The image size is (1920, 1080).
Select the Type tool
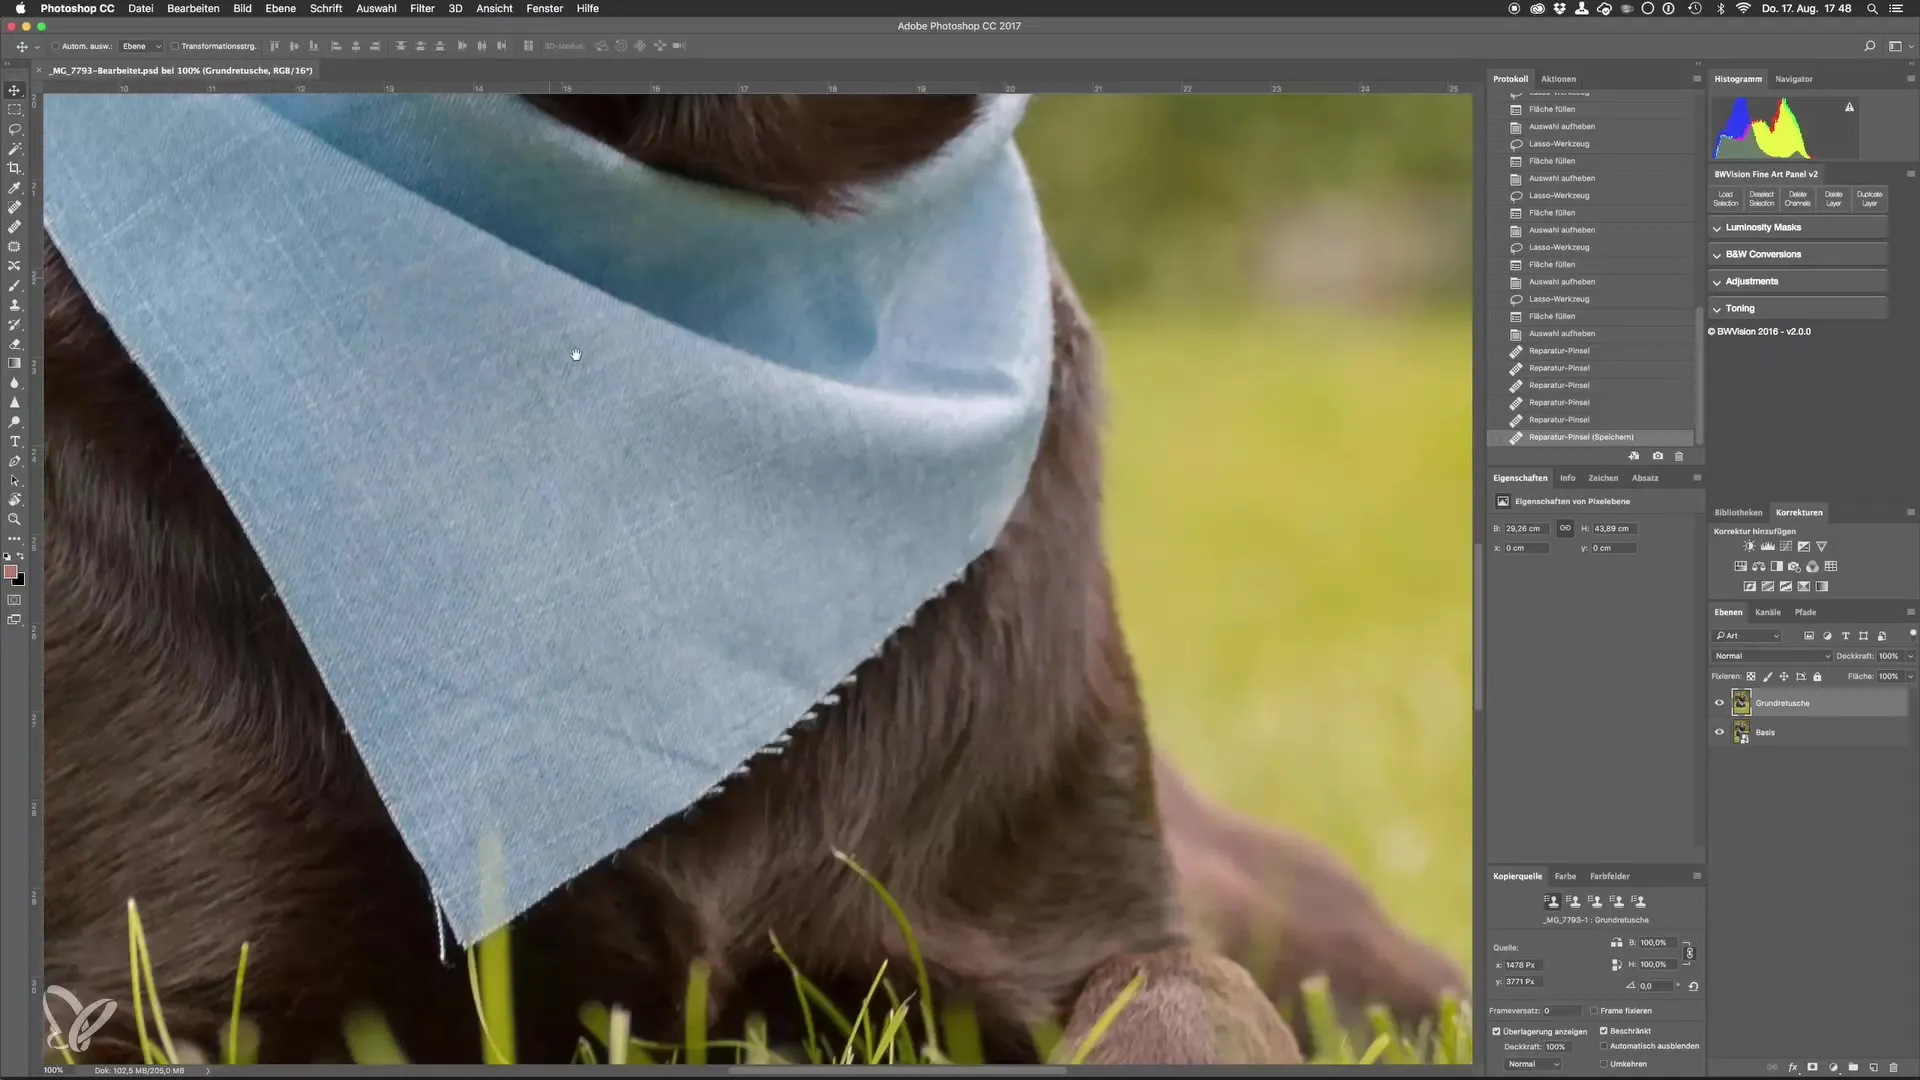14,441
